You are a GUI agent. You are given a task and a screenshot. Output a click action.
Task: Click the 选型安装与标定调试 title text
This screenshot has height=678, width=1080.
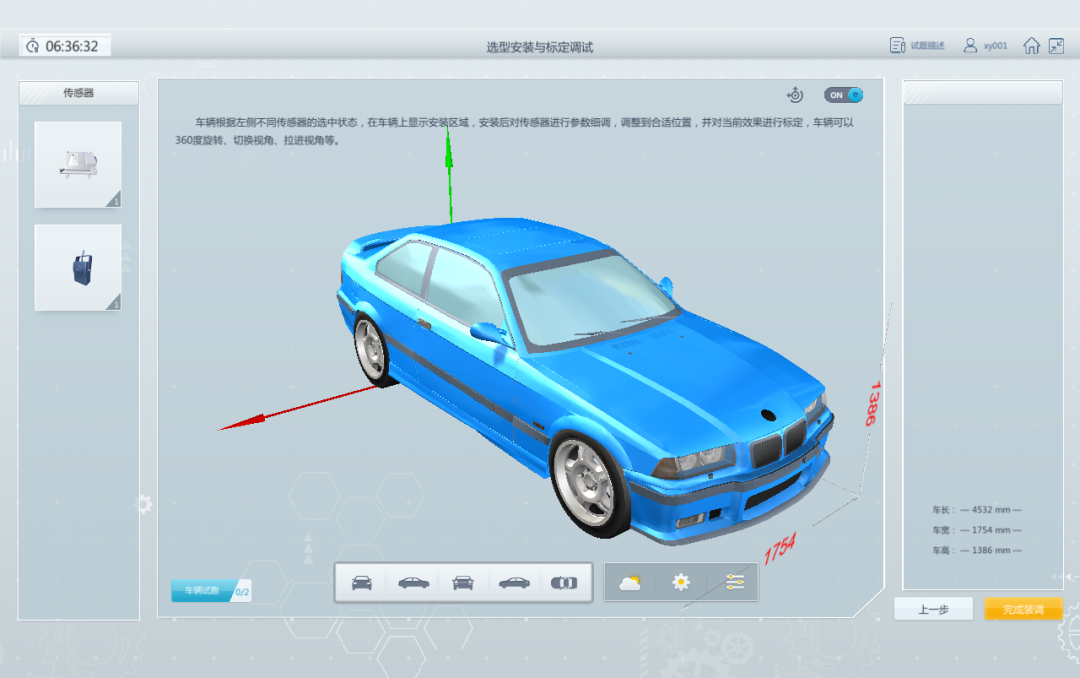(x=539, y=47)
